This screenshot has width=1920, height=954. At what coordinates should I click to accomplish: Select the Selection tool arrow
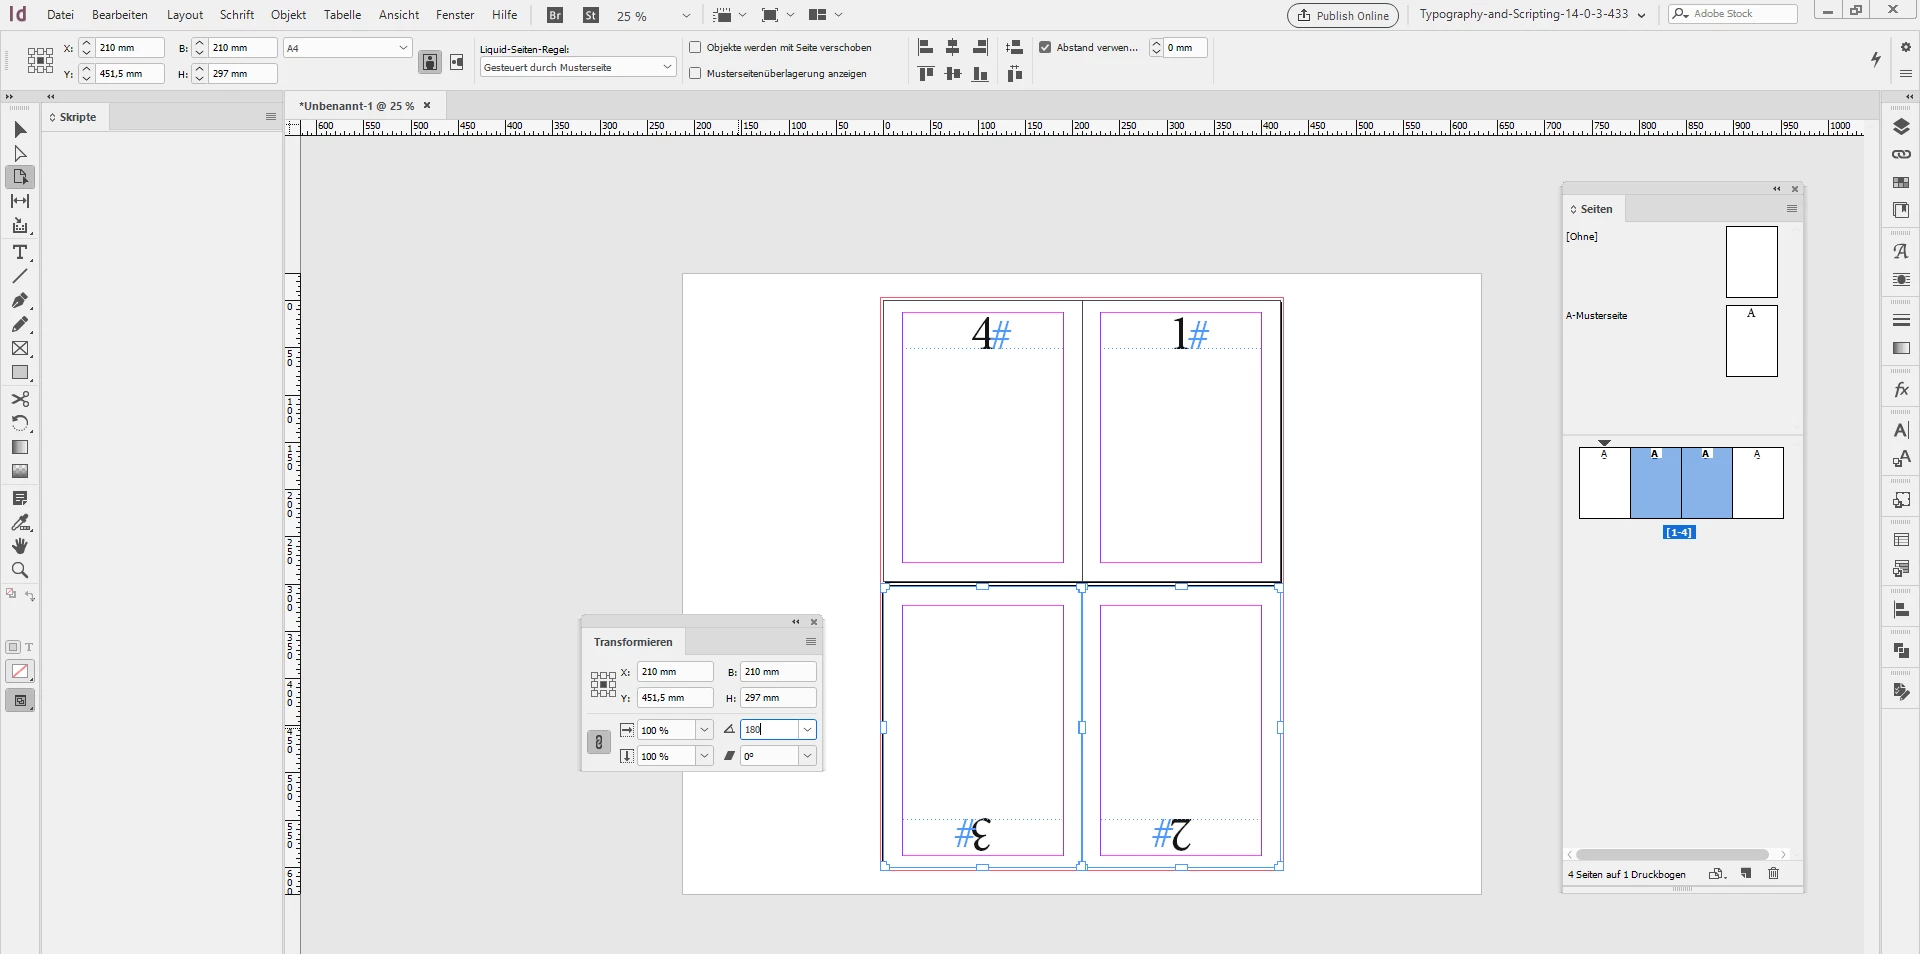[20, 130]
